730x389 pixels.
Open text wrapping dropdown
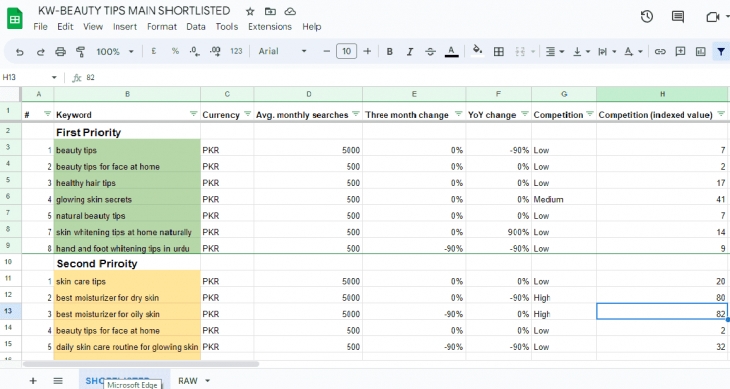(607, 52)
